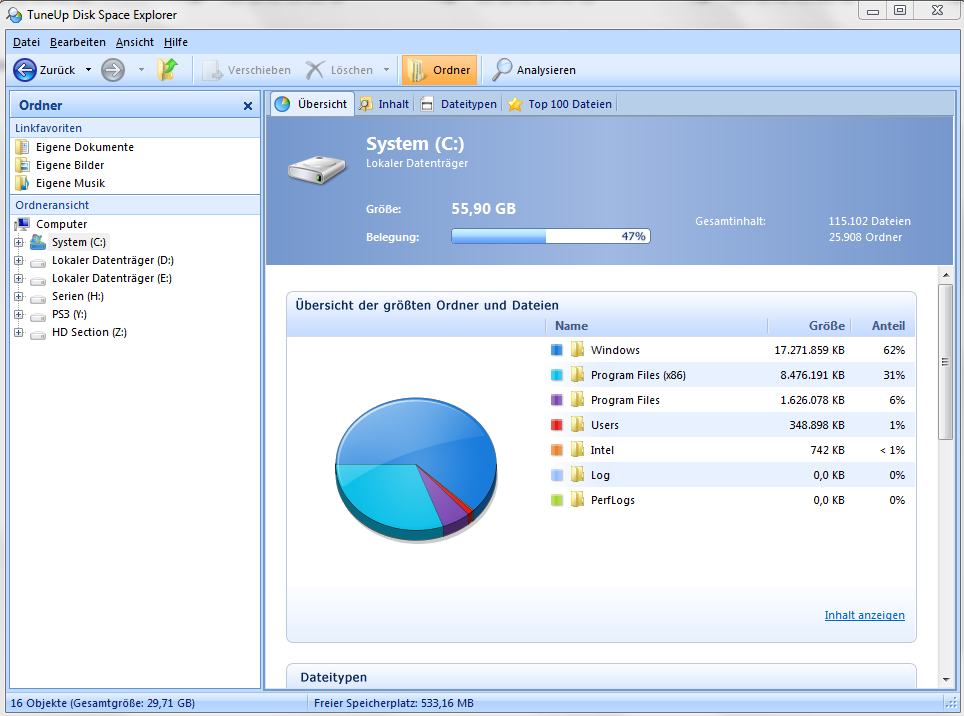Screen dimensions: 964x716
Task: Open Eigene Musik favorite link
Action: [x=71, y=183]
